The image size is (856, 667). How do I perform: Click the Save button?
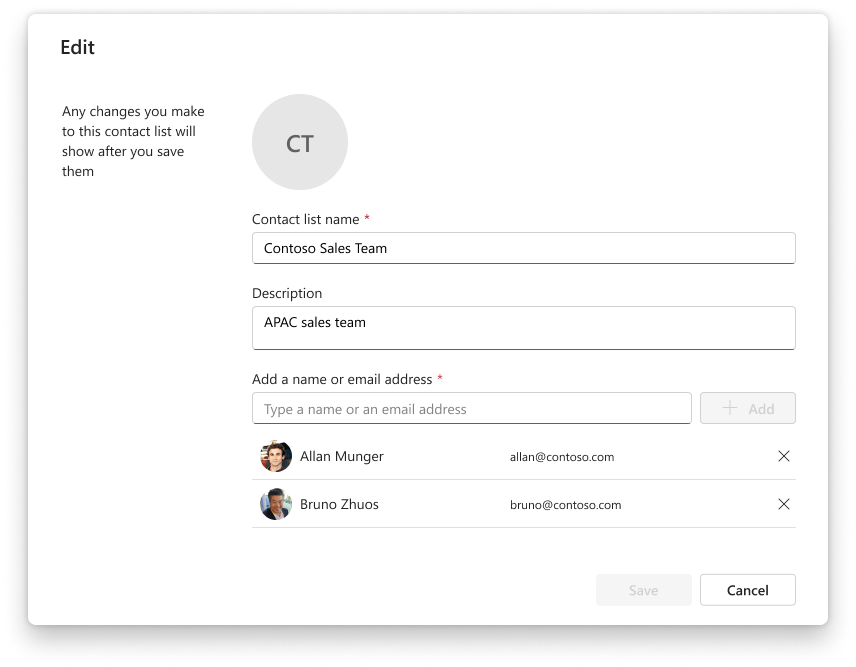[643, 590]
